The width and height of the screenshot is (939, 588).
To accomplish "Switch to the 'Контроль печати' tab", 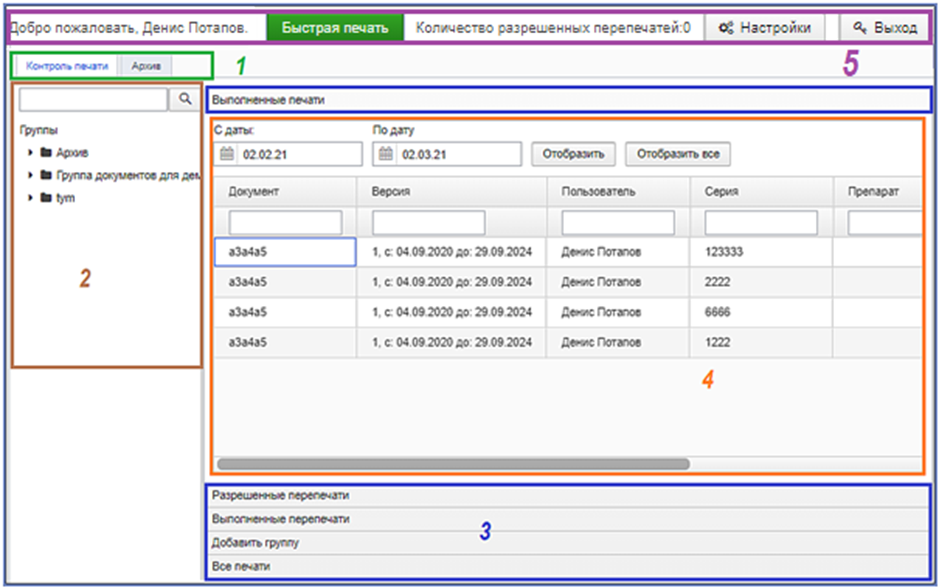I will coord(67,66).
